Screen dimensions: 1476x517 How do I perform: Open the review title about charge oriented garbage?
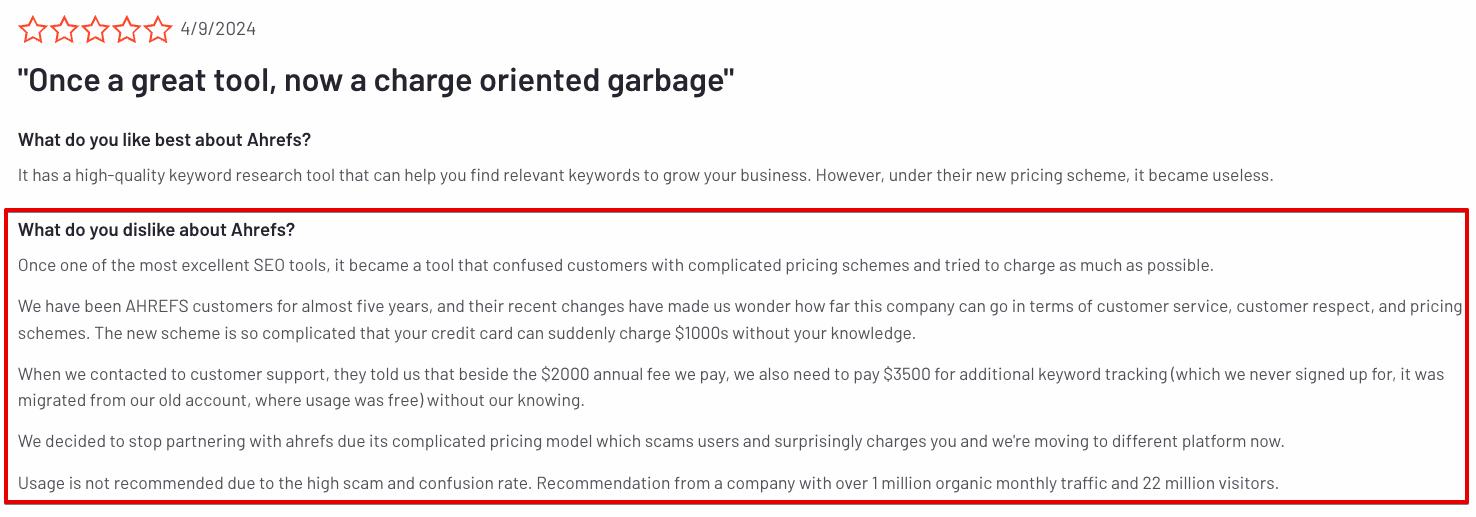tap(376, 80)
